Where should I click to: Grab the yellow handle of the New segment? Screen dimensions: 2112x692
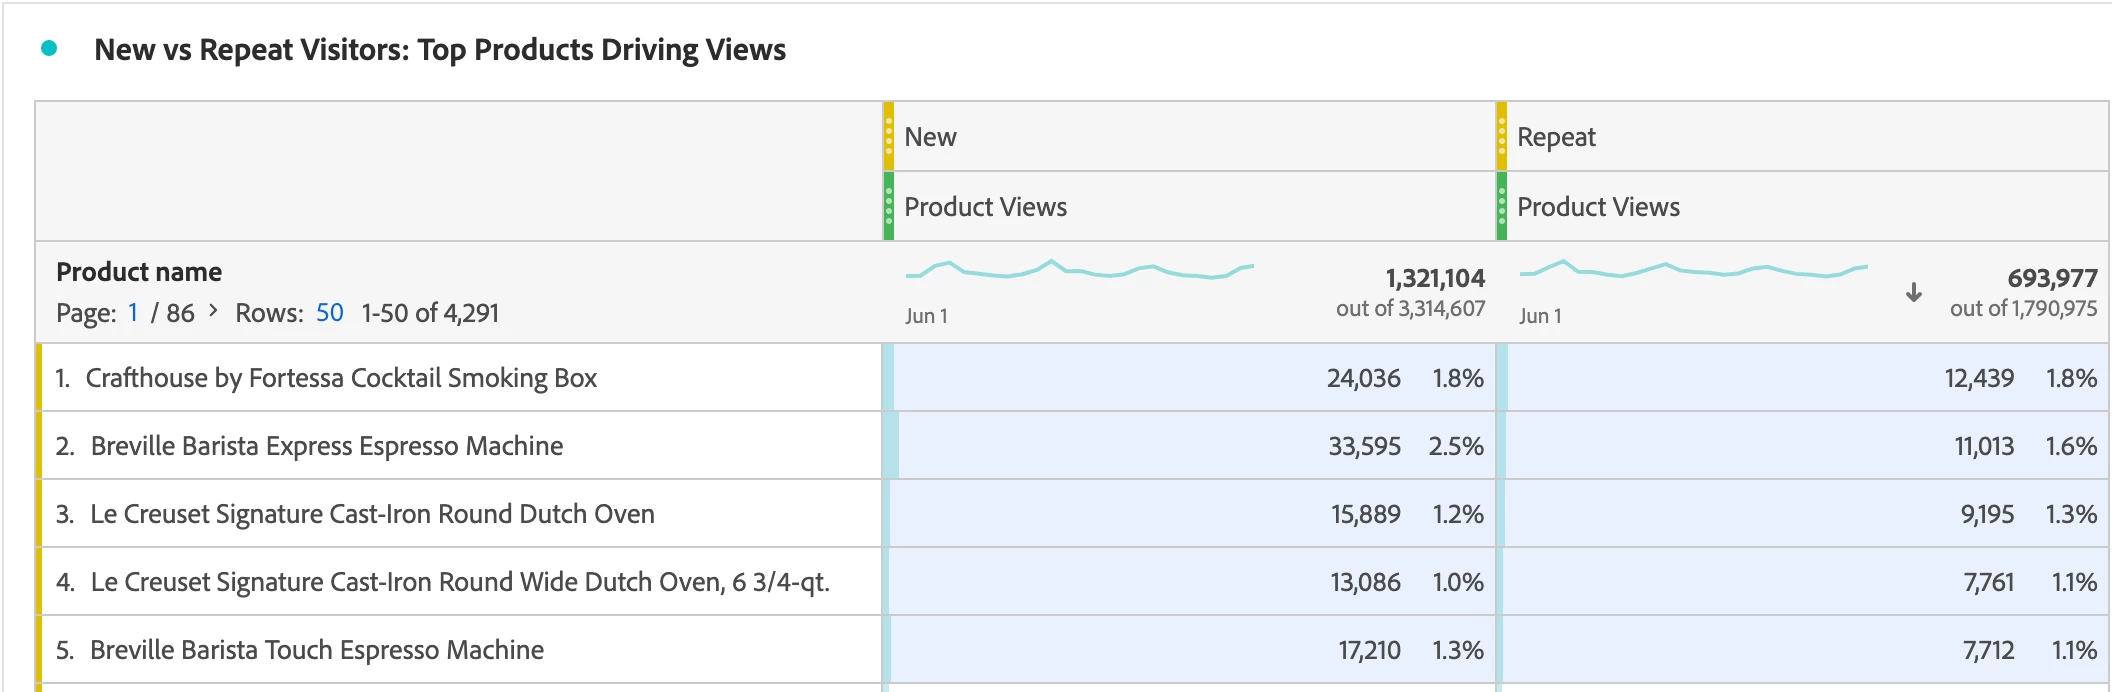point(888,136)
